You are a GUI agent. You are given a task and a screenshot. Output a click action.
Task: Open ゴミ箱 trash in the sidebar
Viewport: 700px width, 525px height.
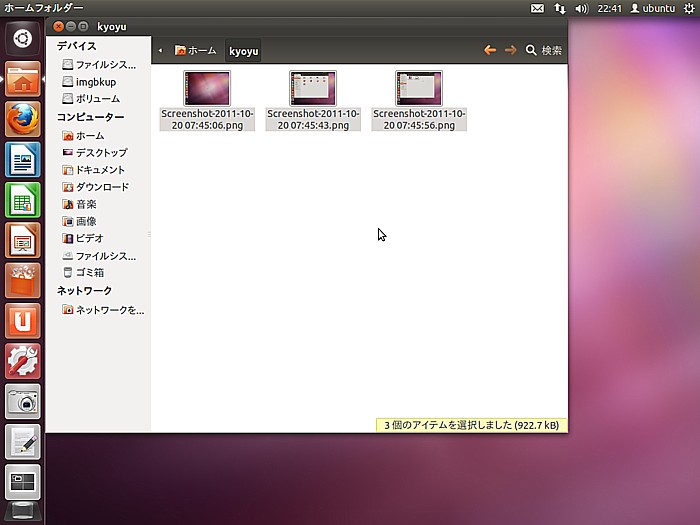coord(83,272)
